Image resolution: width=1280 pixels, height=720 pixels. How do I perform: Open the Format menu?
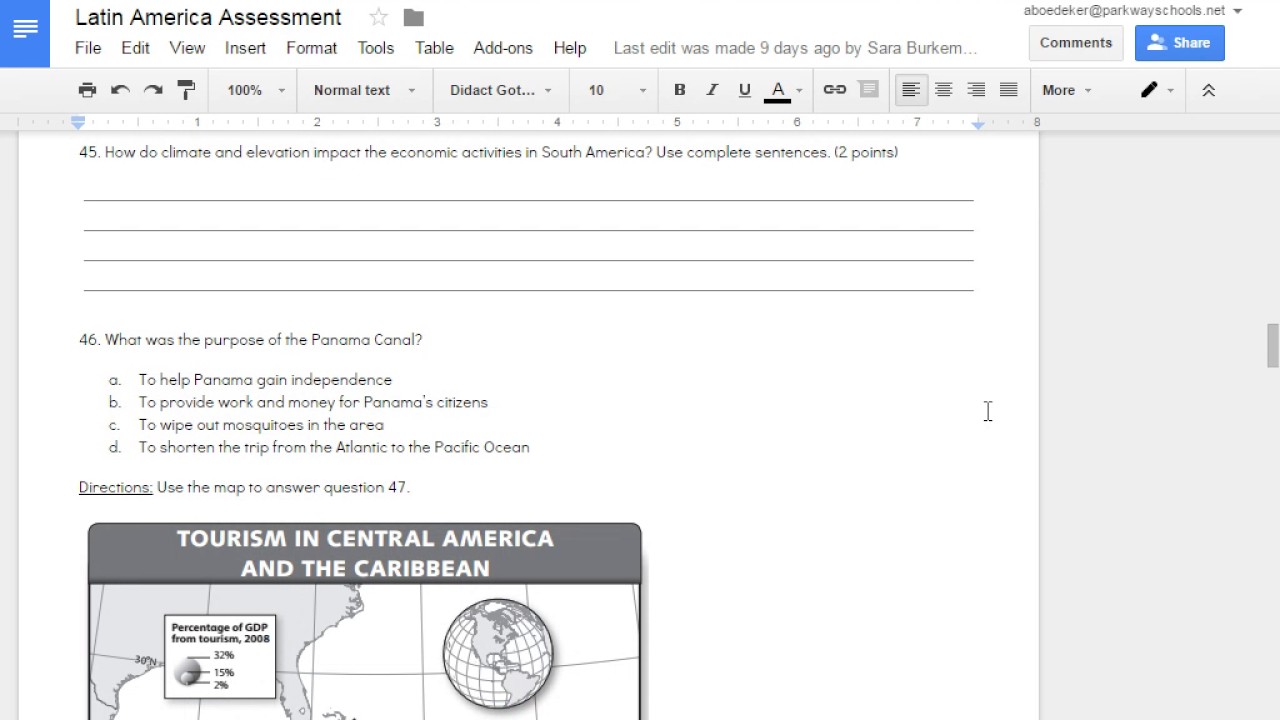pyautogui.click(x=312, y=48)
